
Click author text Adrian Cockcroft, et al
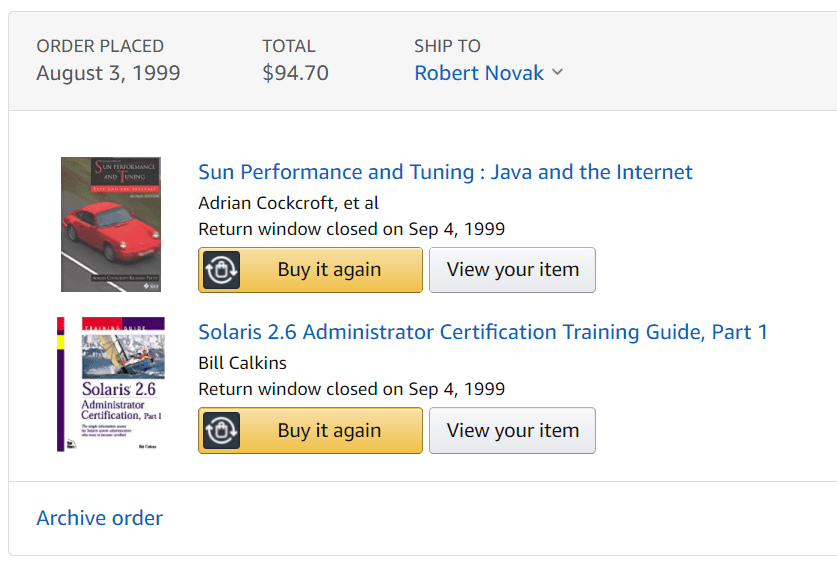point(288,203)
